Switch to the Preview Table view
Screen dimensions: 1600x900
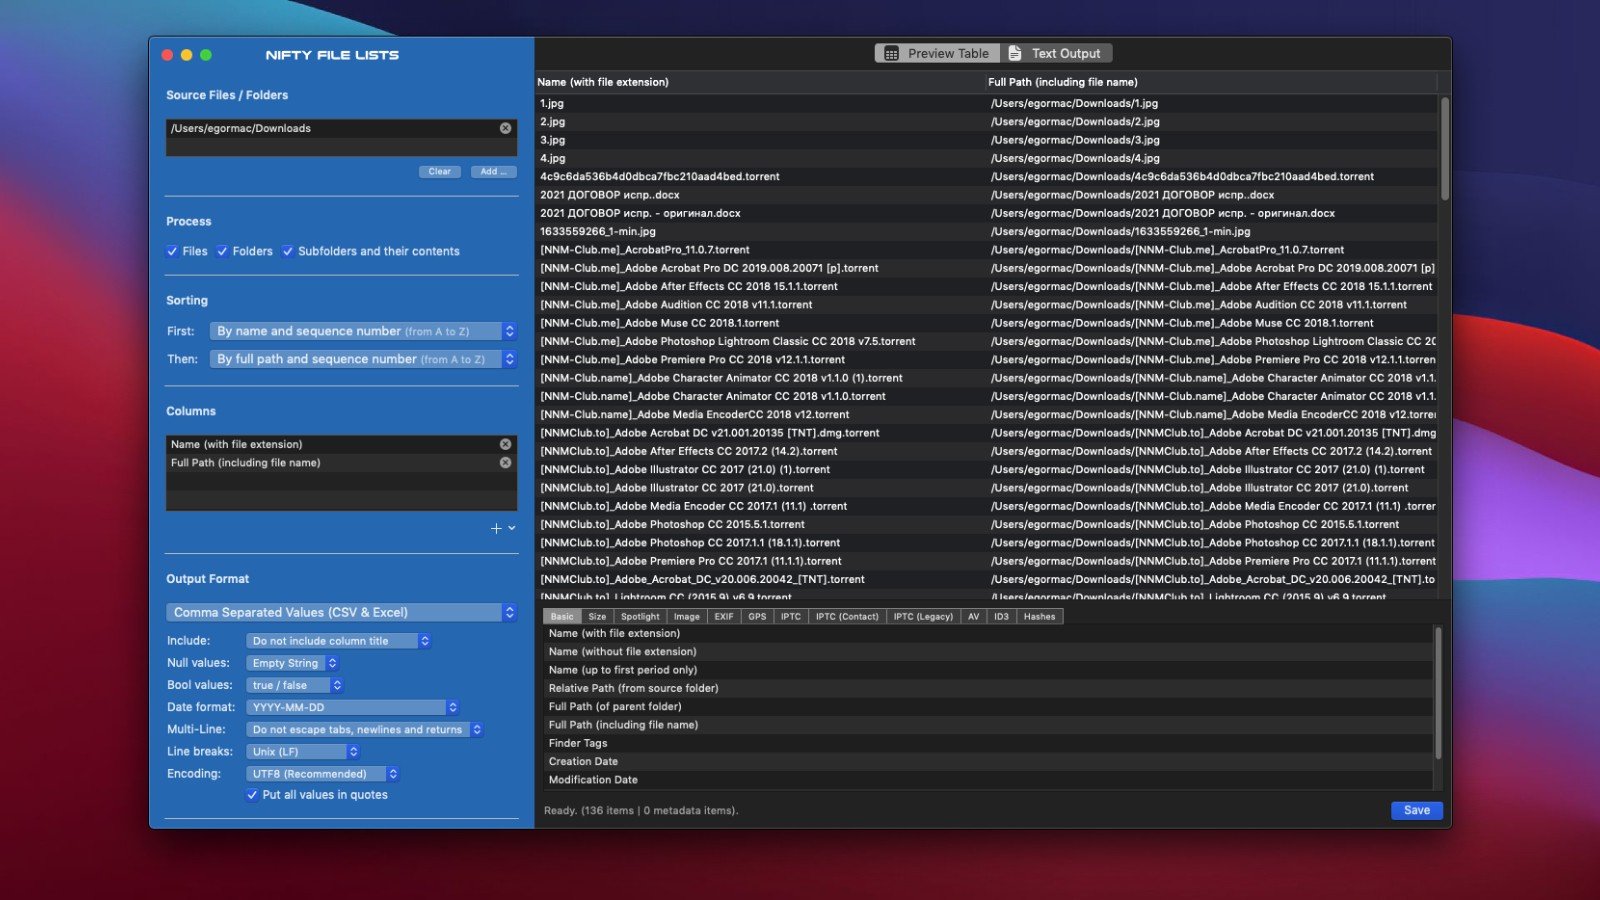click(937, 54)
